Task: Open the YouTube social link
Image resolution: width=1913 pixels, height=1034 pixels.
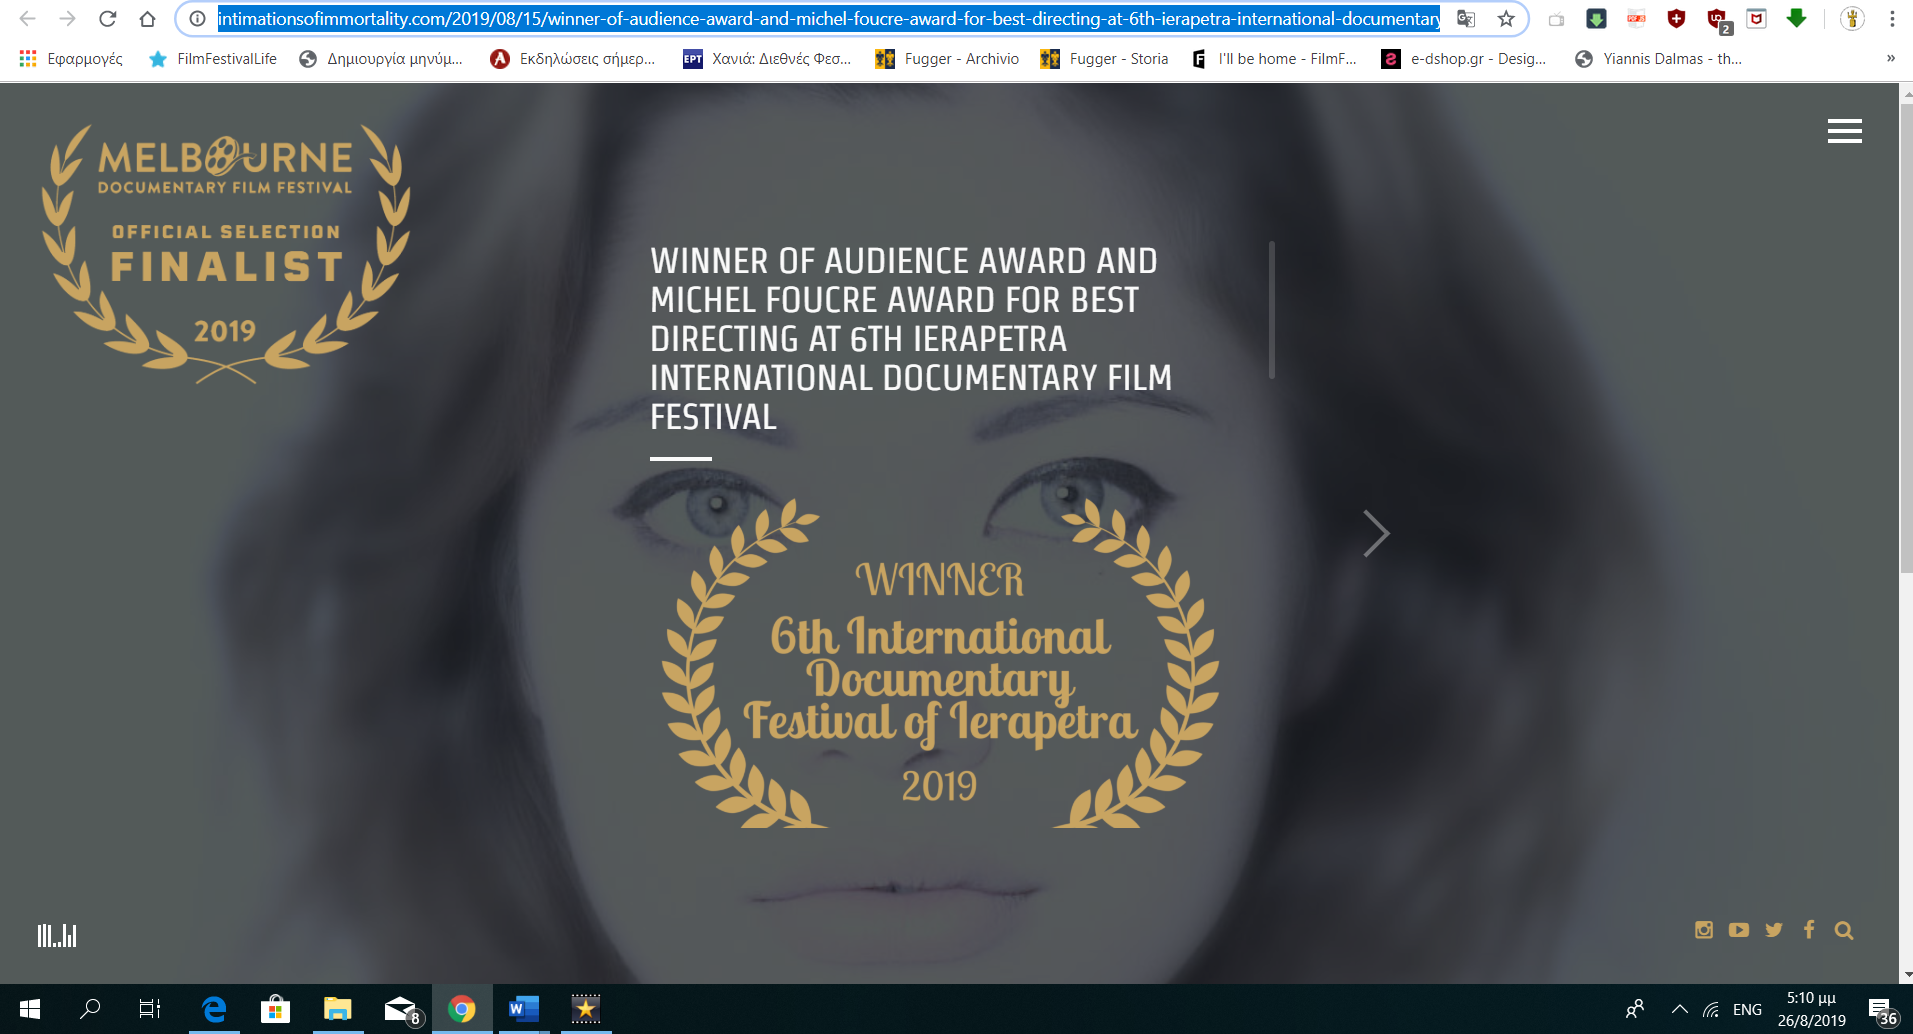Action: tap(1739, 930)
